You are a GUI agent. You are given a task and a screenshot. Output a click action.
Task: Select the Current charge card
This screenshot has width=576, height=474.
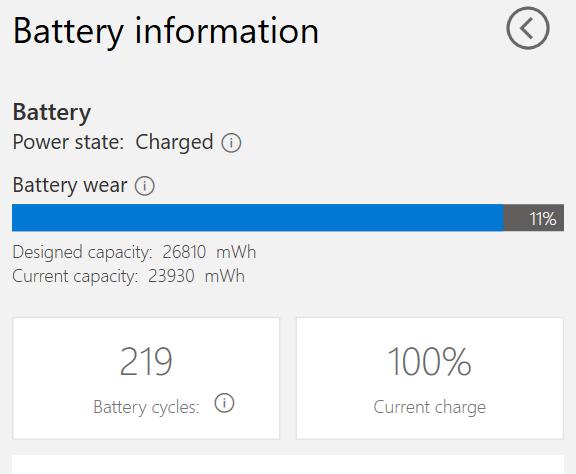pyautogui.click(x=430, y=378)
